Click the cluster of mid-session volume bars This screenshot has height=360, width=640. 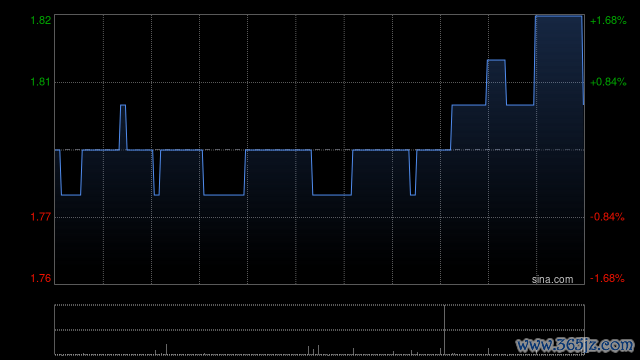tap(313, 350)
